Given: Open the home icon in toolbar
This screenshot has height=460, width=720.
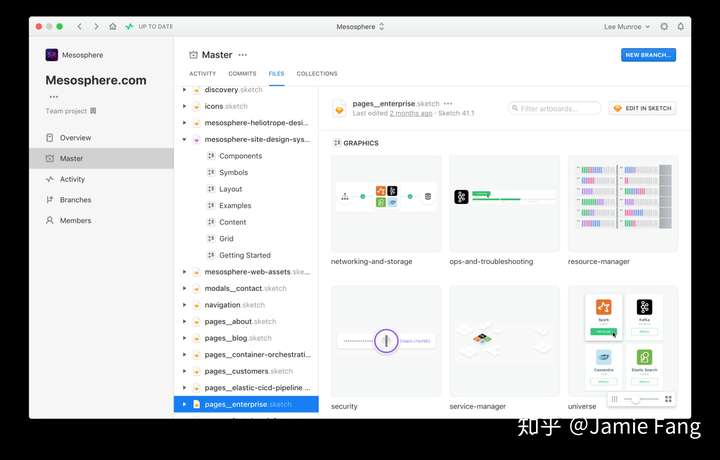Looking at the screenshot, I should click(x=112, y=27).
